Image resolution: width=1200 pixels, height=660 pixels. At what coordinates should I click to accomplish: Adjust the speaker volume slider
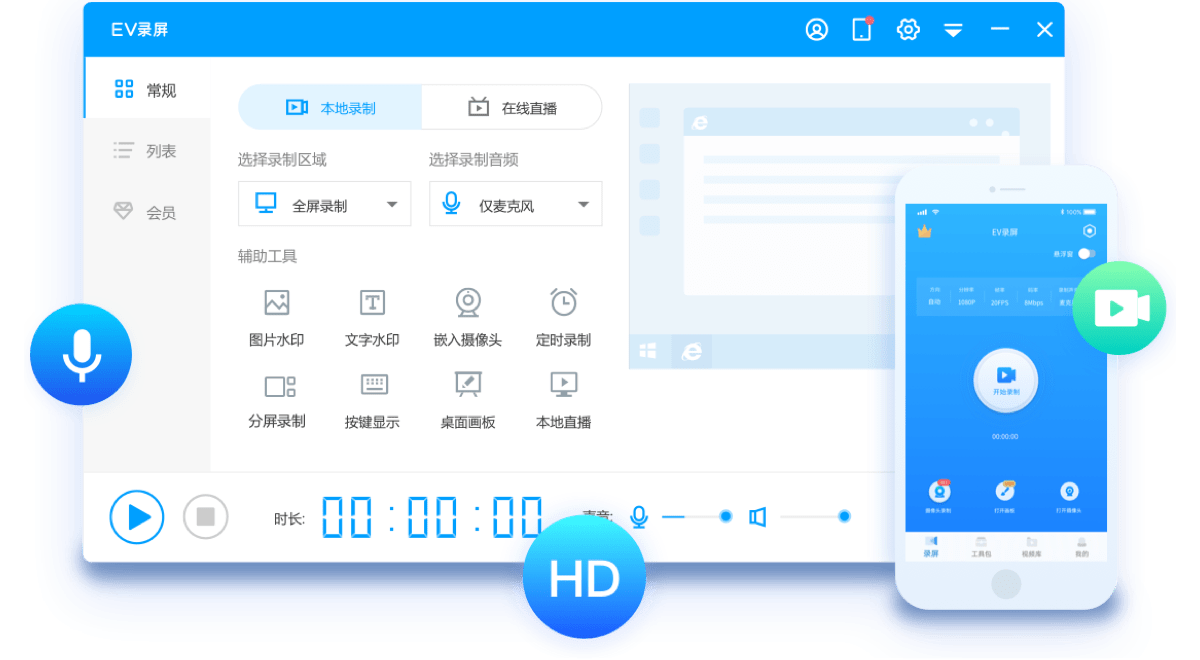[x=815, y=517]
